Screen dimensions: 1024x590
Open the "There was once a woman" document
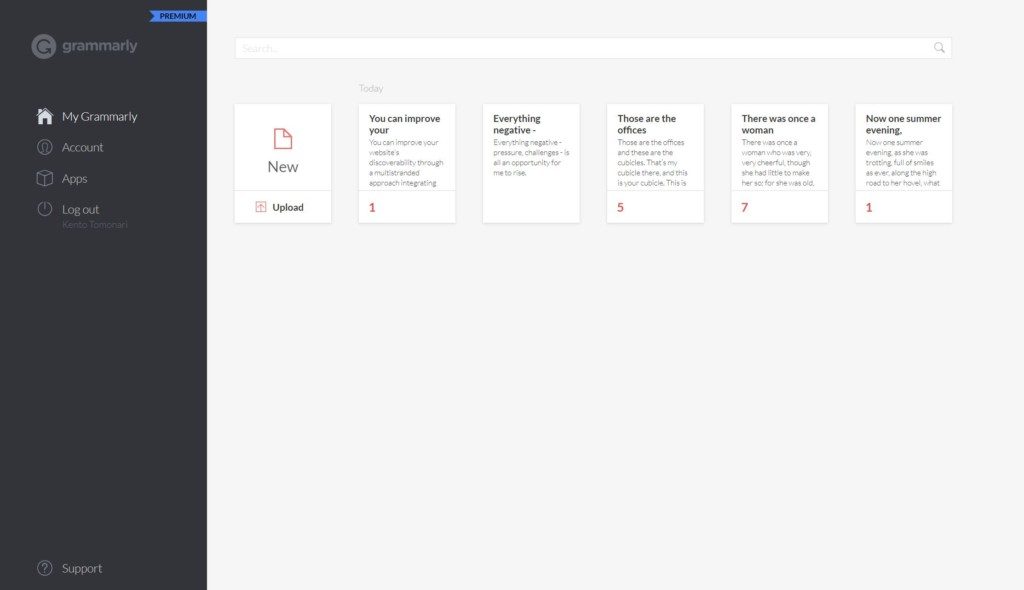point(779,150)
